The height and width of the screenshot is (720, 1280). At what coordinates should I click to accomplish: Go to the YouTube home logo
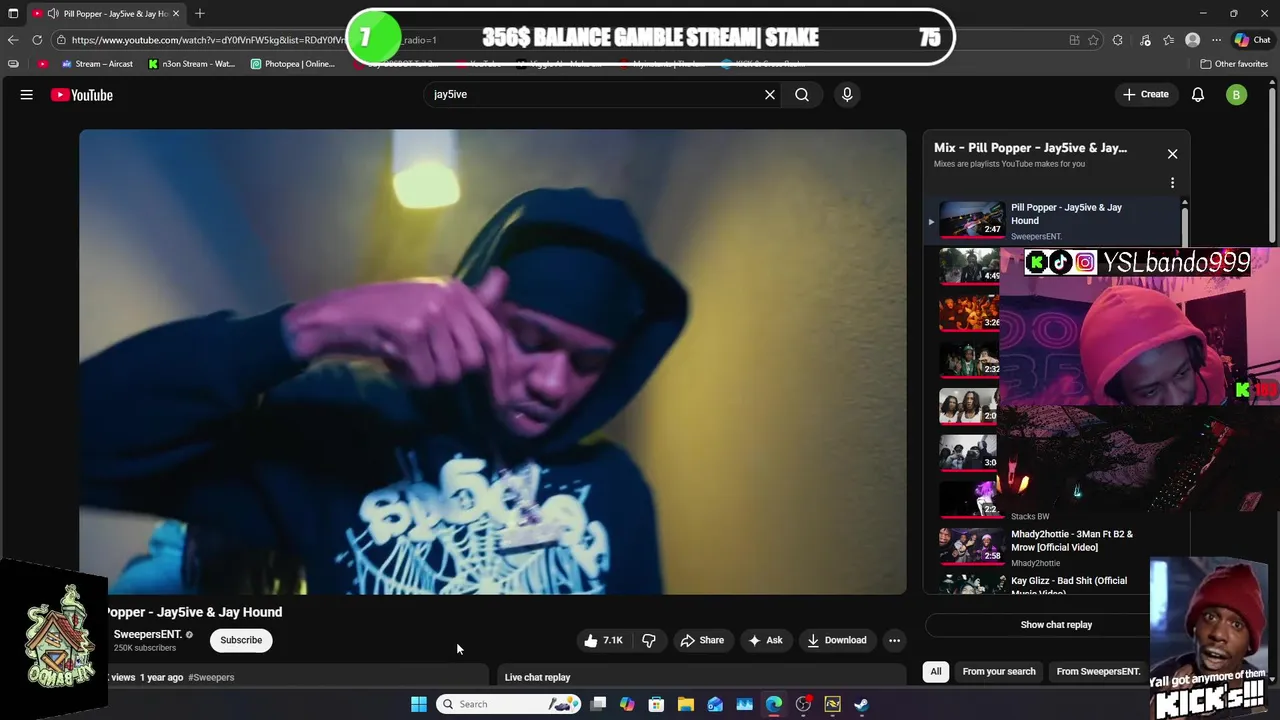[82, 95]
